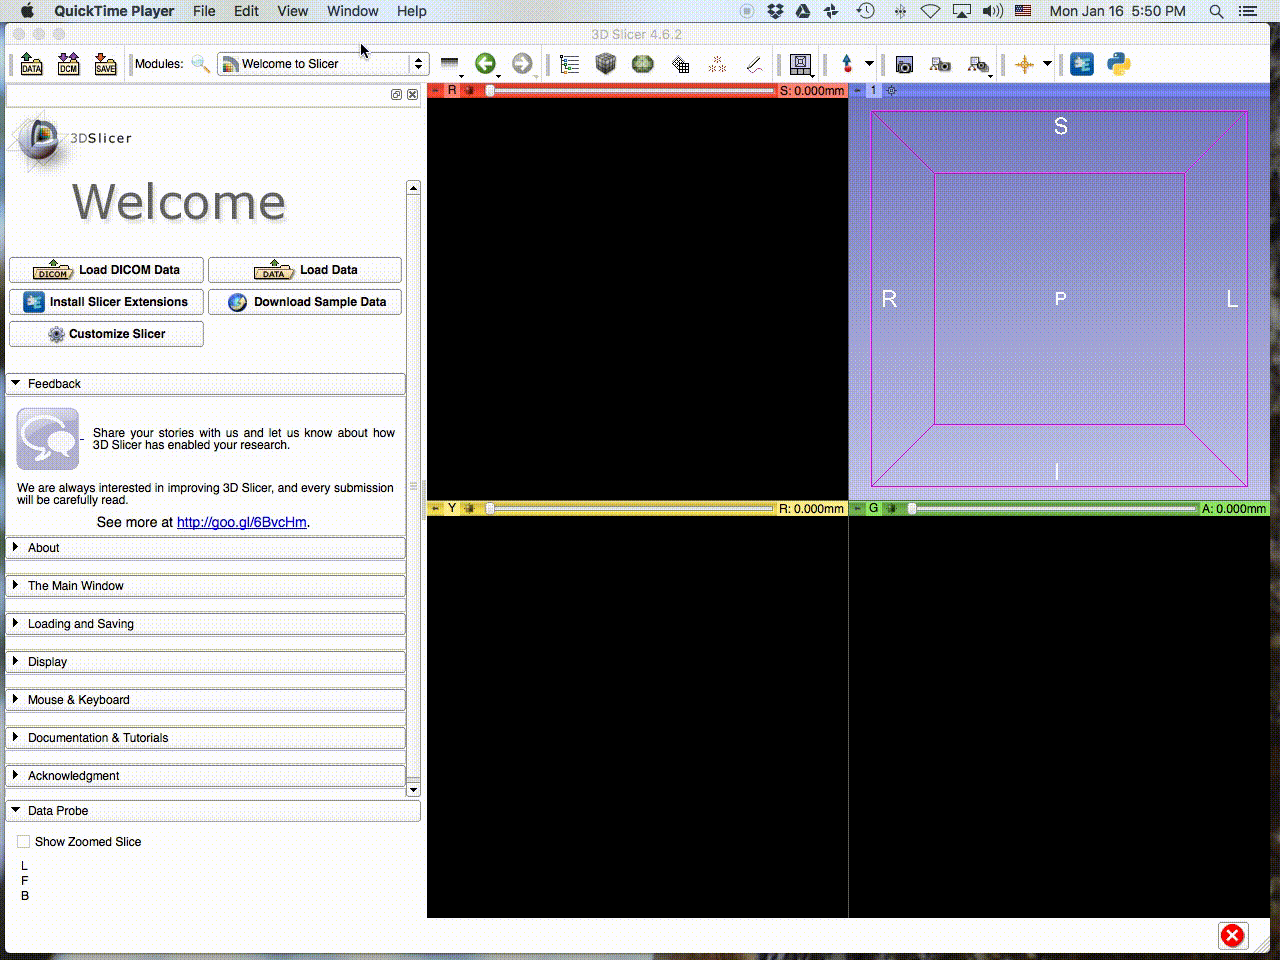Click the scene view capture icon
Viewport: 1280px width, 960px height.
point(940,64)
